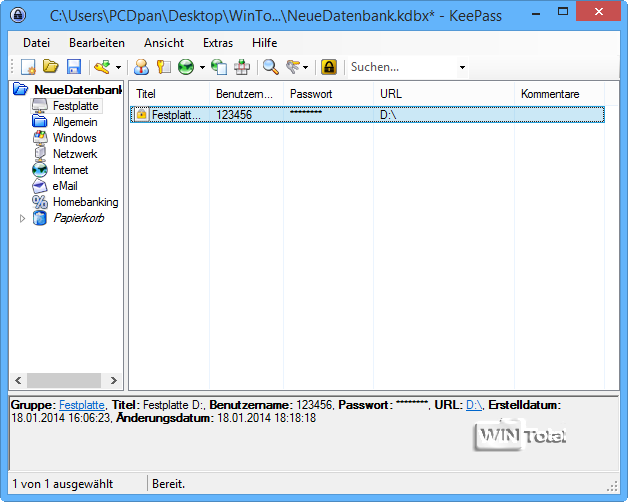
Task: Select the Homebanking group
Action: (x=86, y=202)
